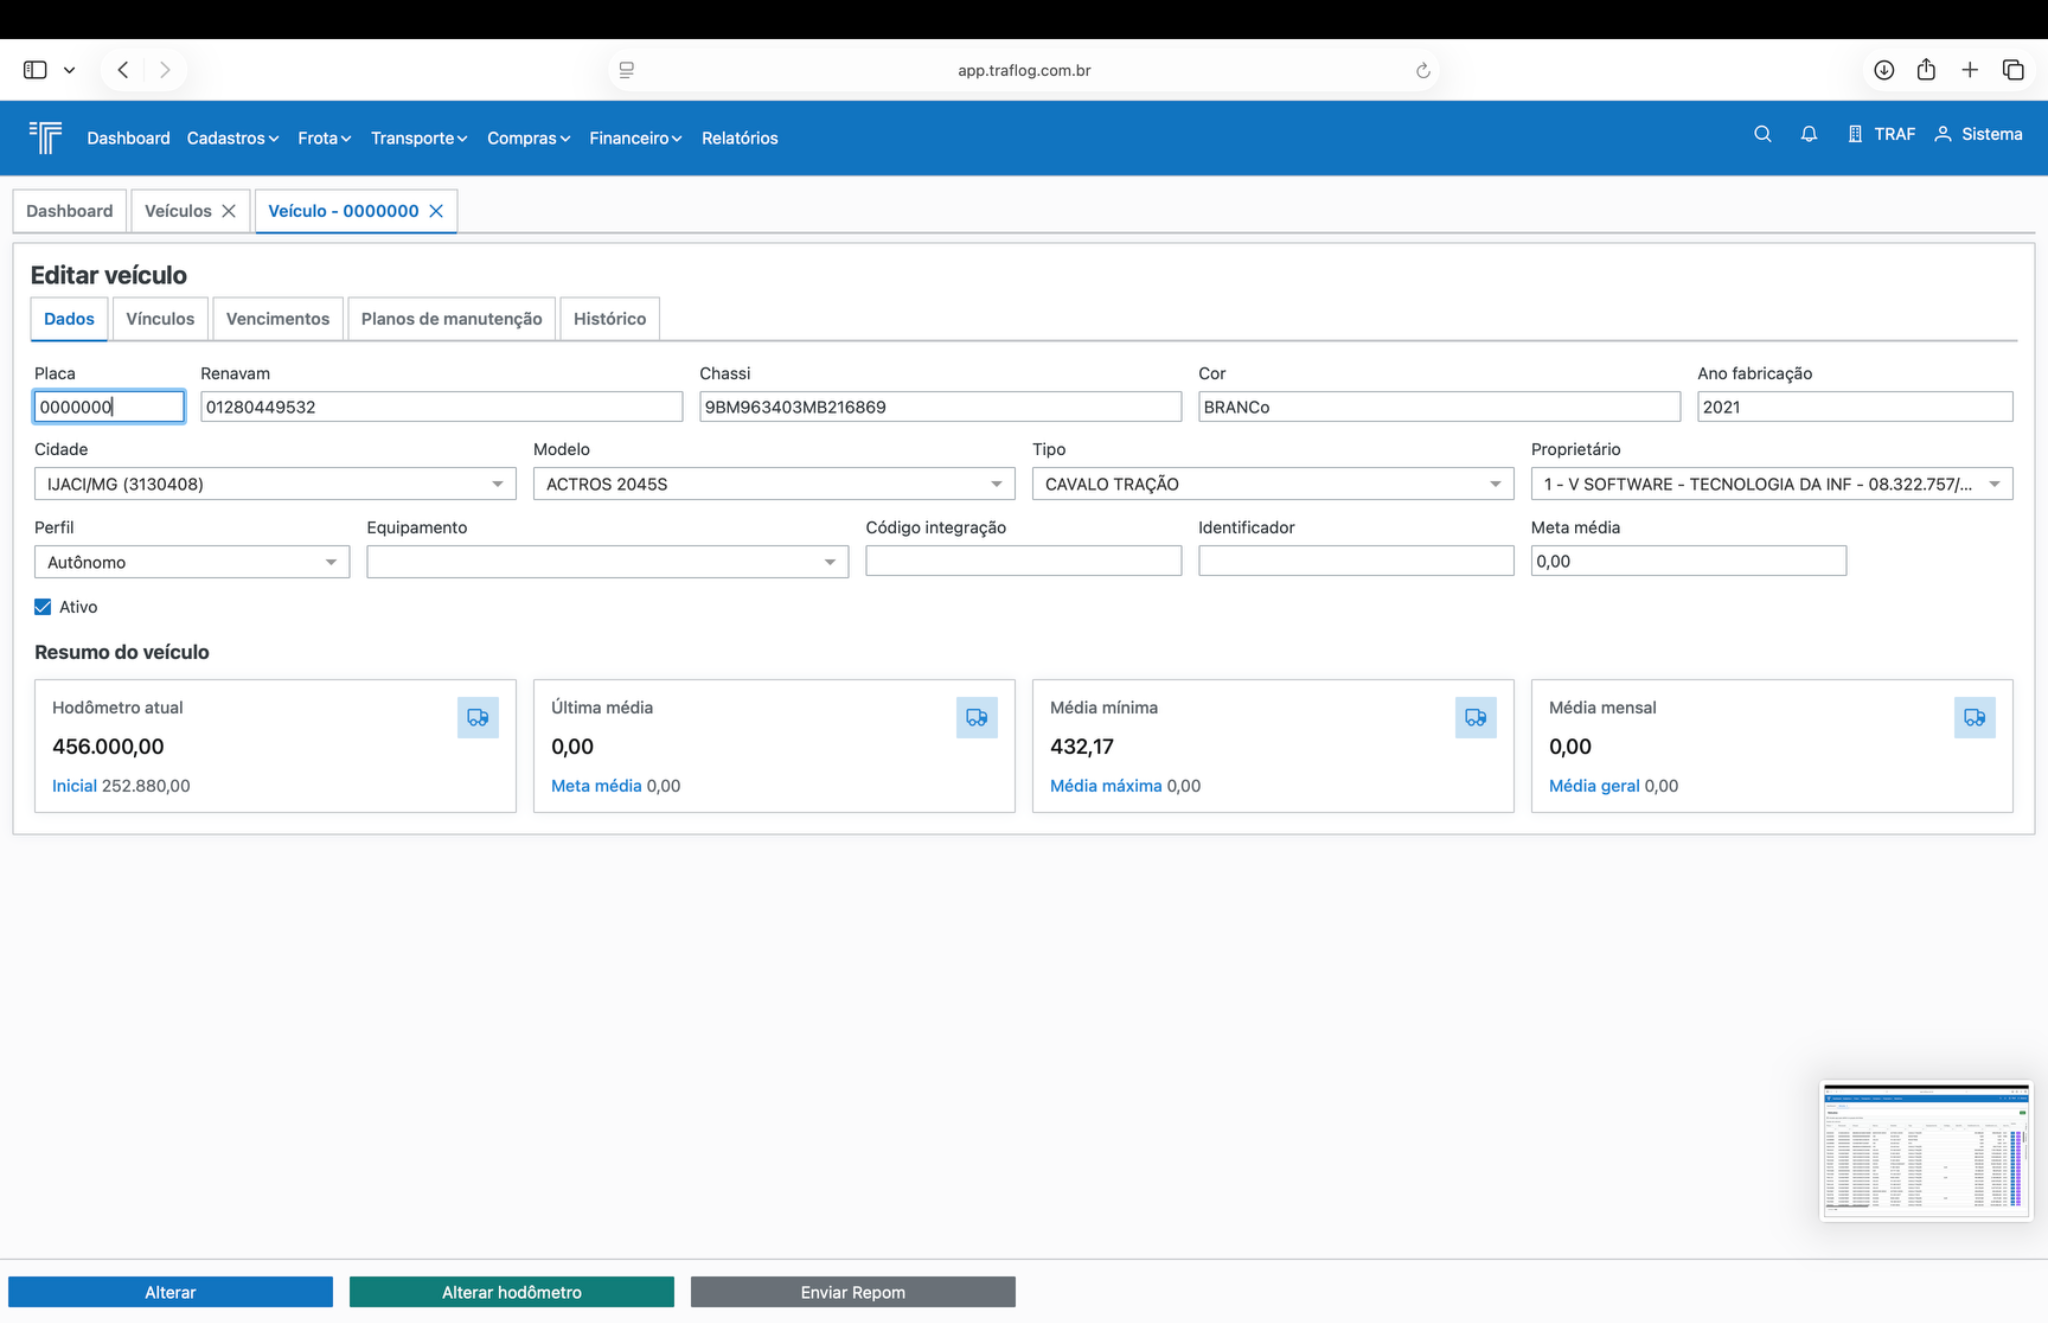
Task: Click browser reload page icon
Action: click(x=1422, y=70)
